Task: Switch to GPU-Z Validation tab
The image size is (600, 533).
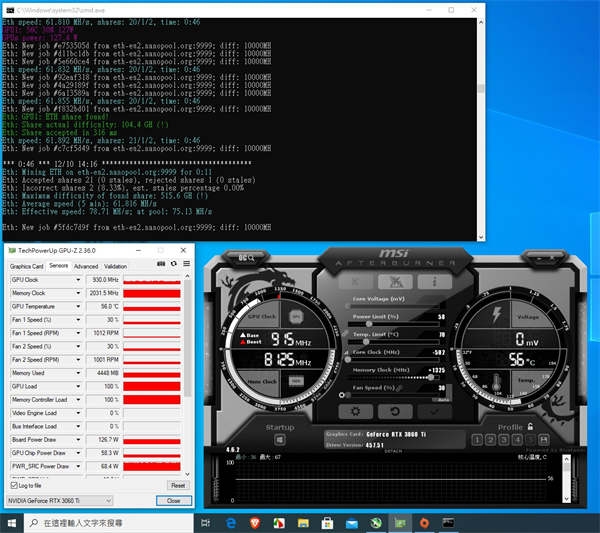Action: (x=115, y=266)
